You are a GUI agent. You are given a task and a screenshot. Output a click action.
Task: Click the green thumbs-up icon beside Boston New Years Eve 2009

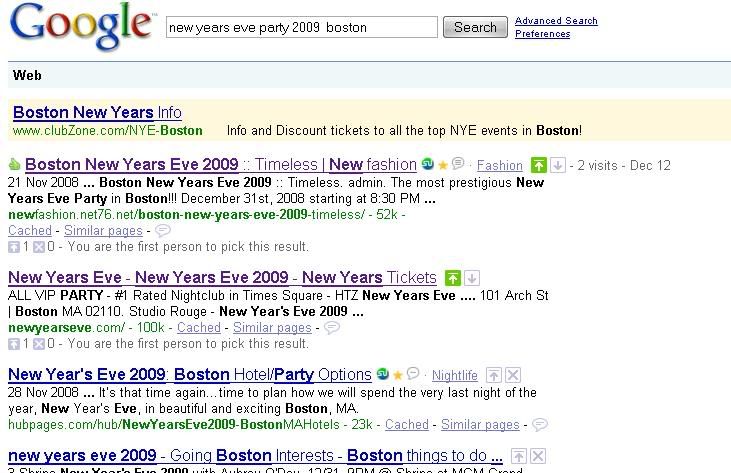(14, 164)
